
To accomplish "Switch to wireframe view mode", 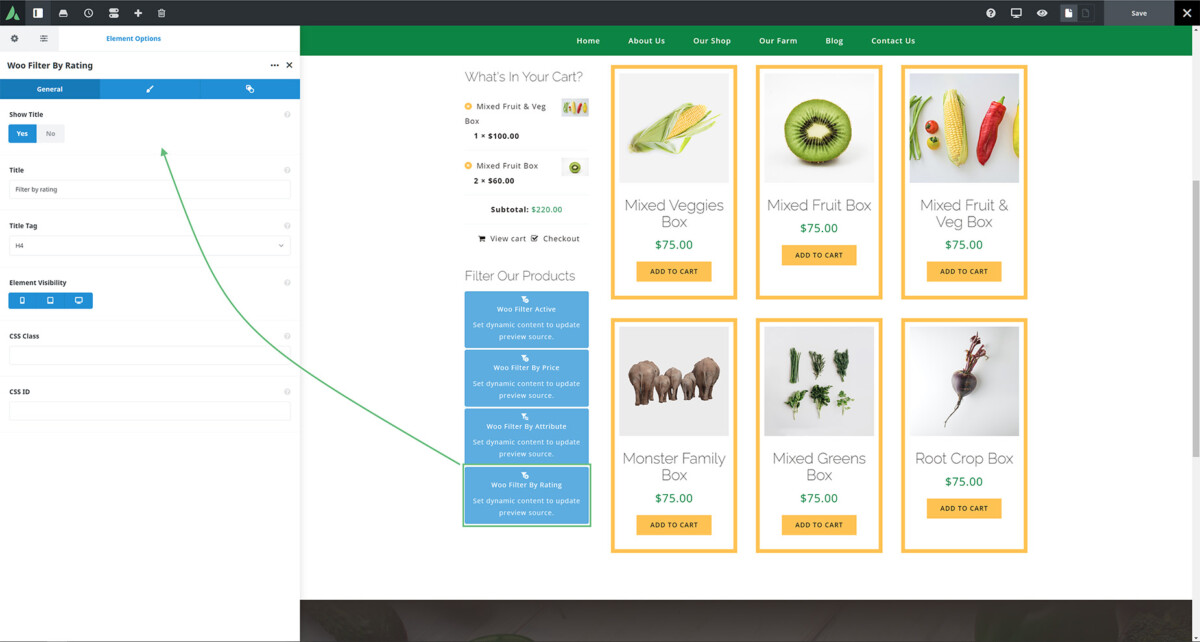I will point(41,38).
